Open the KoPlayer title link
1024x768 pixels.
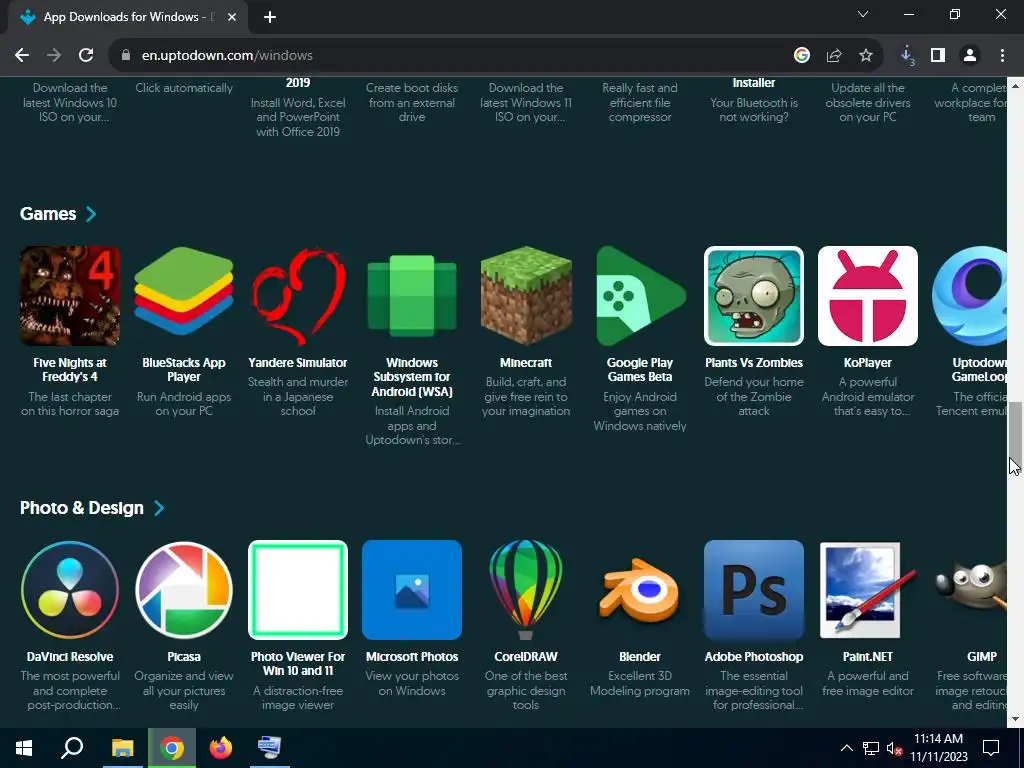point(868,362)
